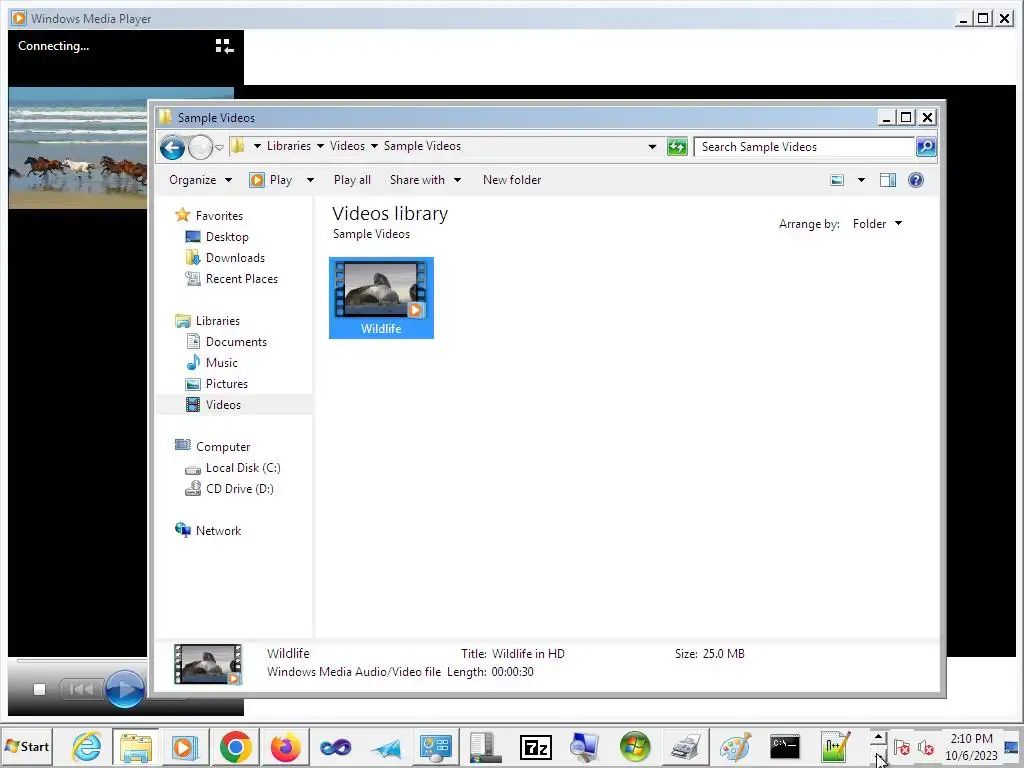Click Previous track in Media Player
1024x768 pixels.
click(x=81, y=689)
